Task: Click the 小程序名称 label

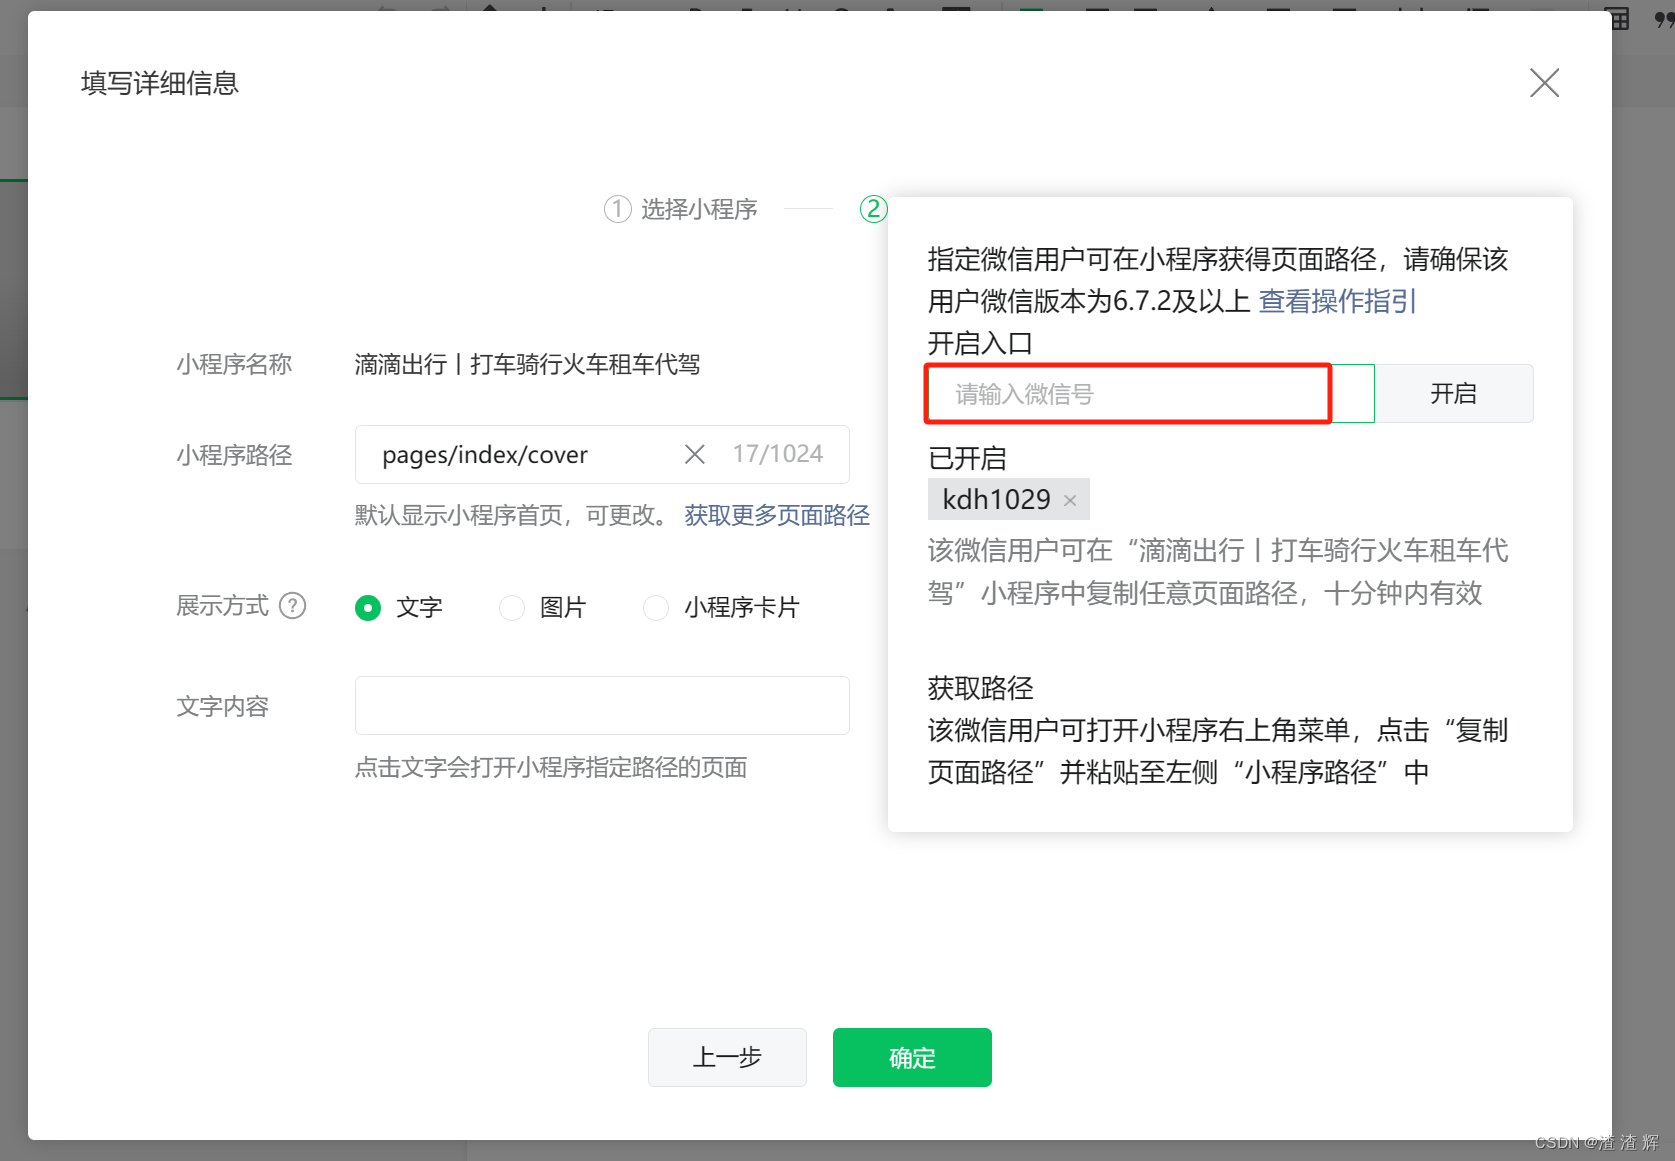Action: [x=235, y=364]
